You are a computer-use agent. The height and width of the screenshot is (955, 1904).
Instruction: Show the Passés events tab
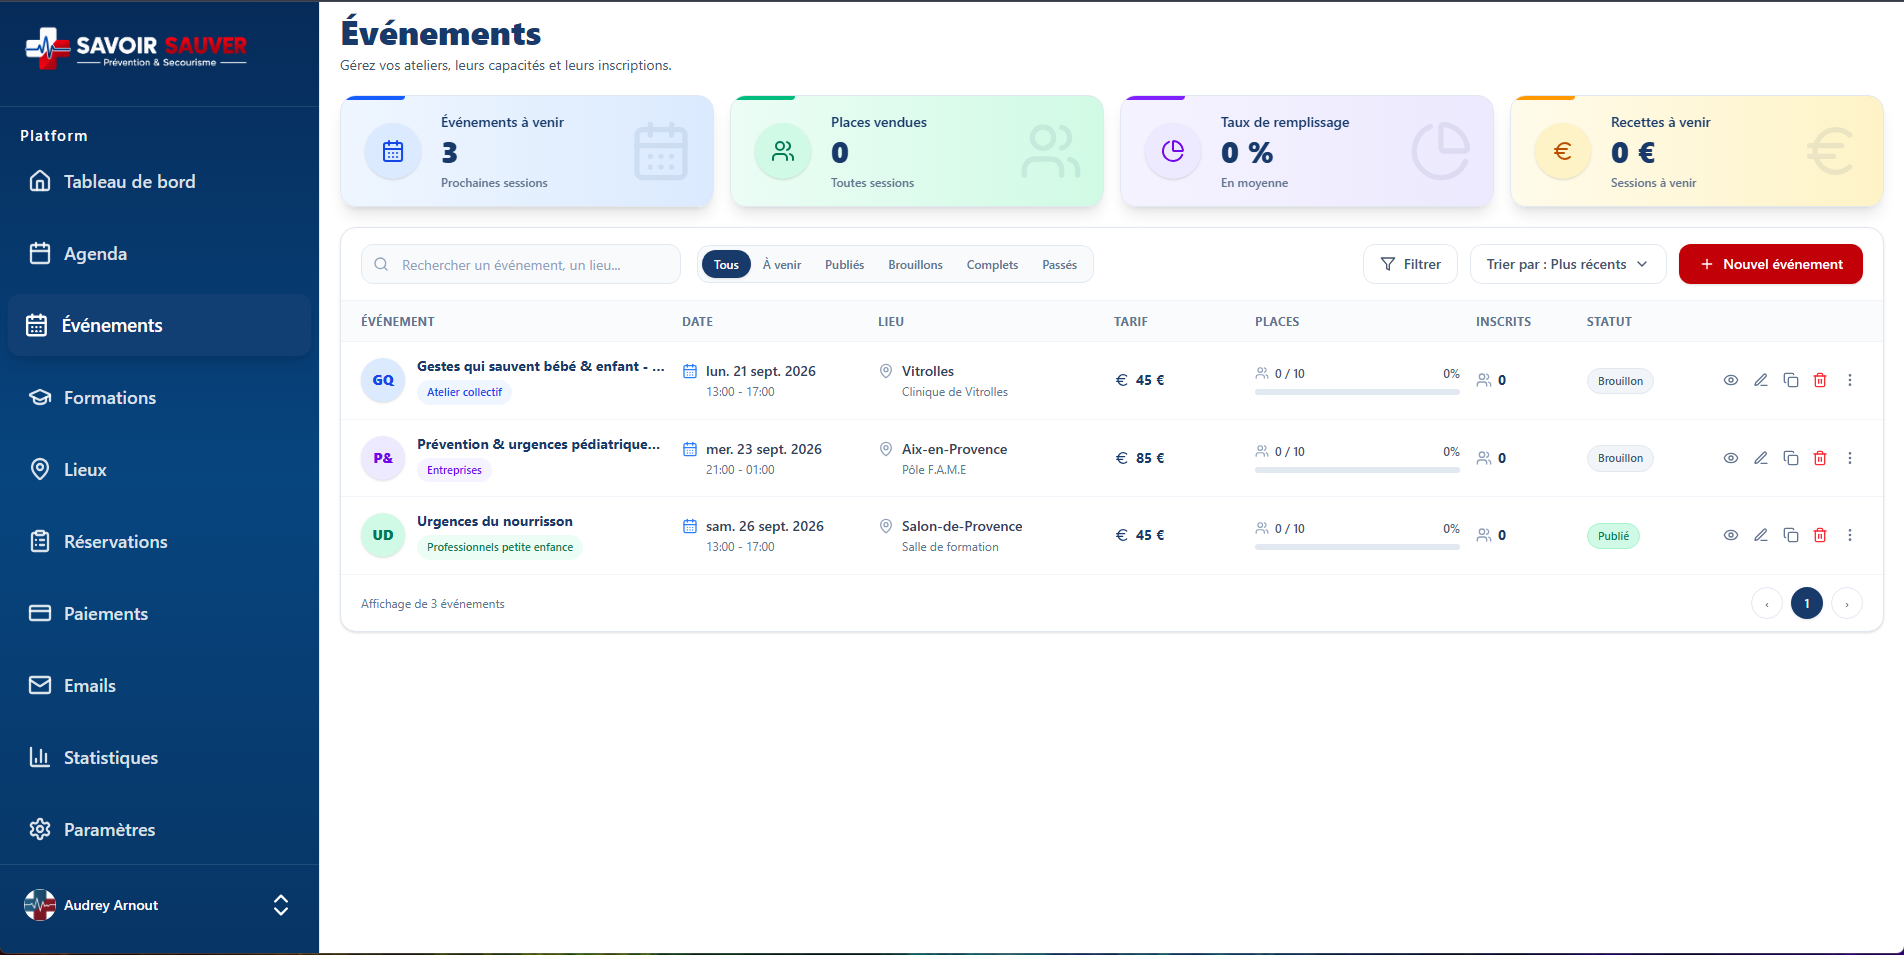1060,265
